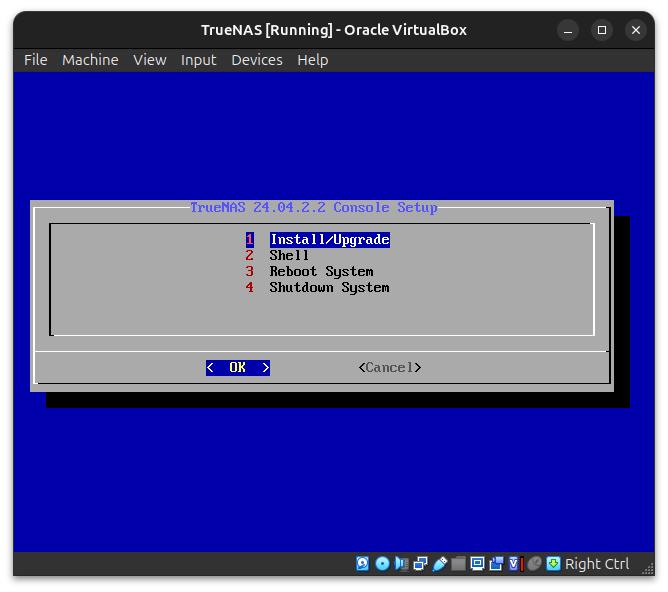This screenshot has width=668, height=592.
Task: Click the Cancel button
Action: [x=390, y=368]
